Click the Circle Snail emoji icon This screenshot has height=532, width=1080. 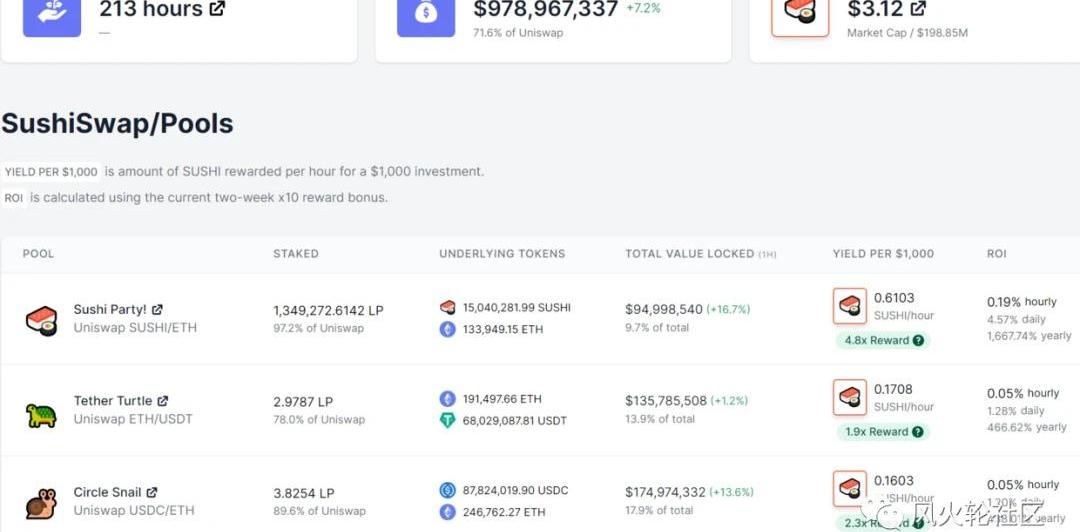click(41, 502)
